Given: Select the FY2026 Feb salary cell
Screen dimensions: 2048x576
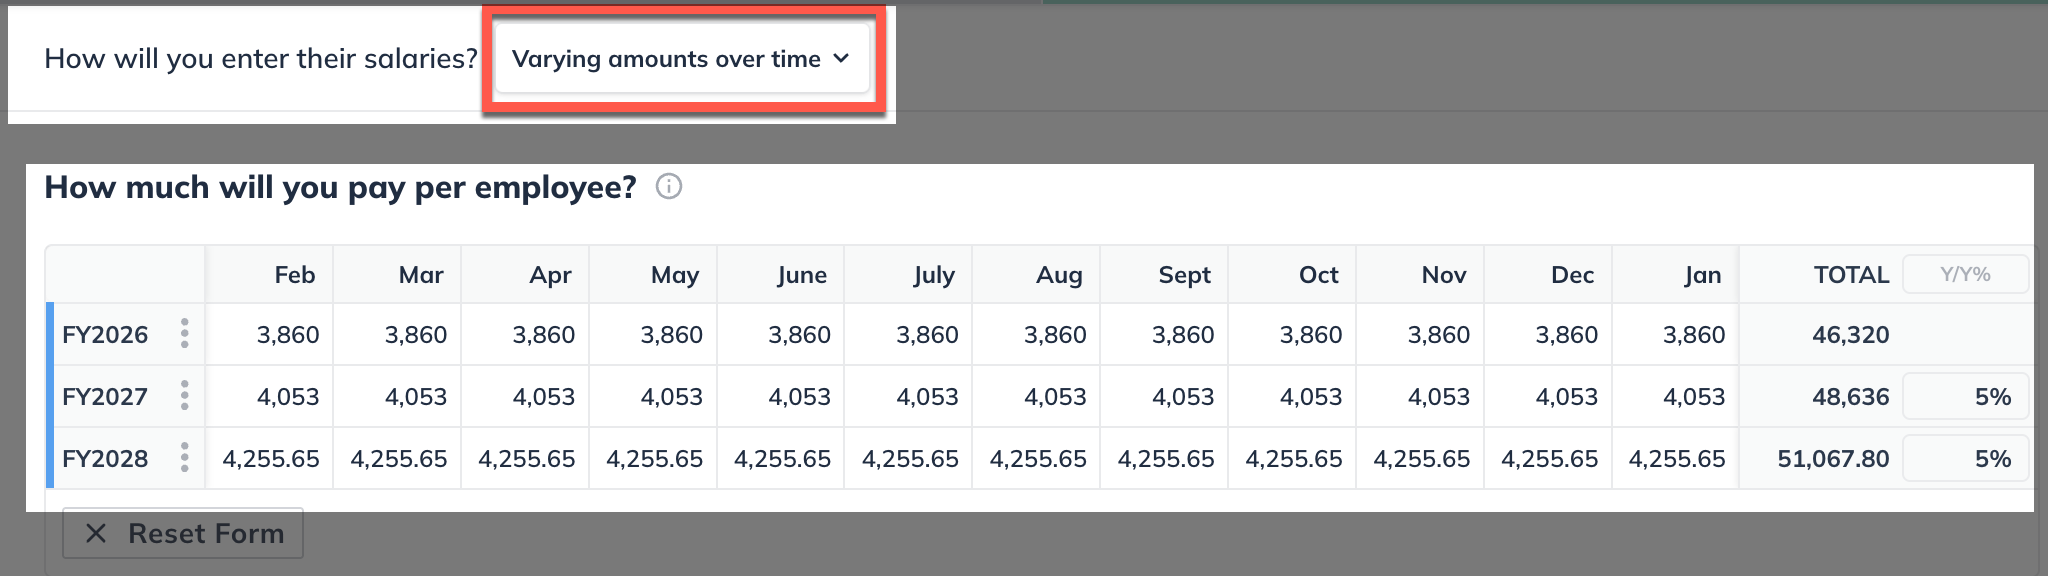Looking at the screenshot, I should coord(270,334).
